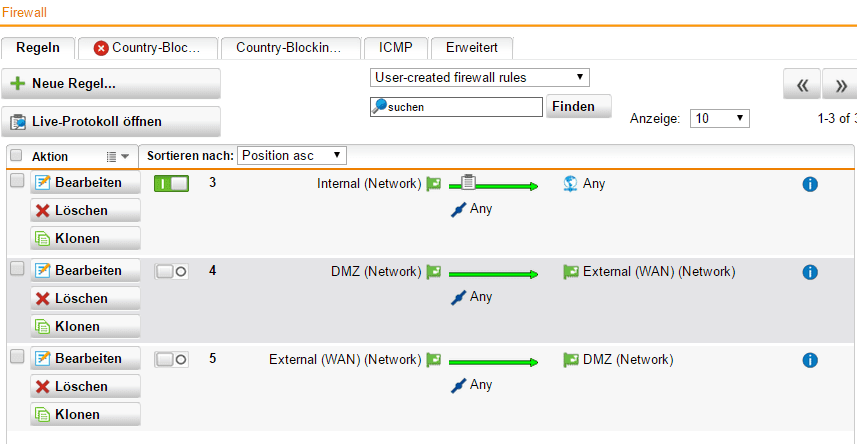Switch to the ICMP tab
This screenshot has height=444, width=857.
coord(396,47)
